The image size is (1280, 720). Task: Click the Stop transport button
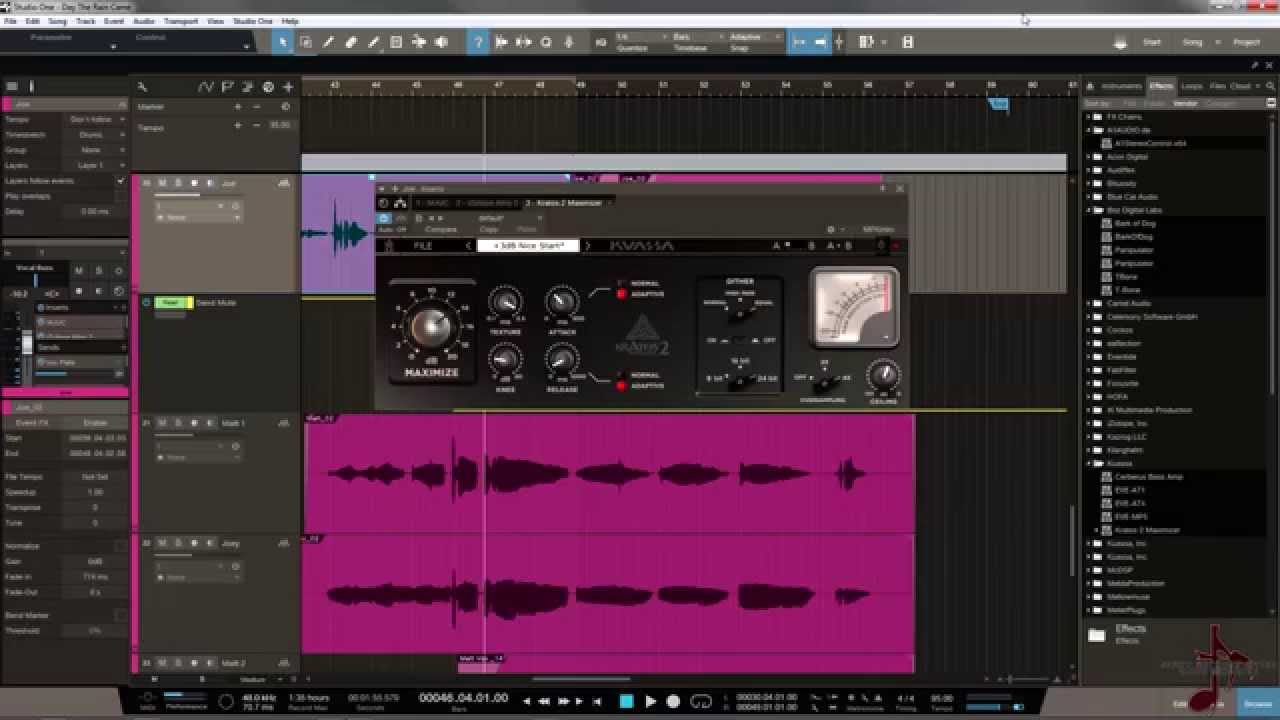627,701
